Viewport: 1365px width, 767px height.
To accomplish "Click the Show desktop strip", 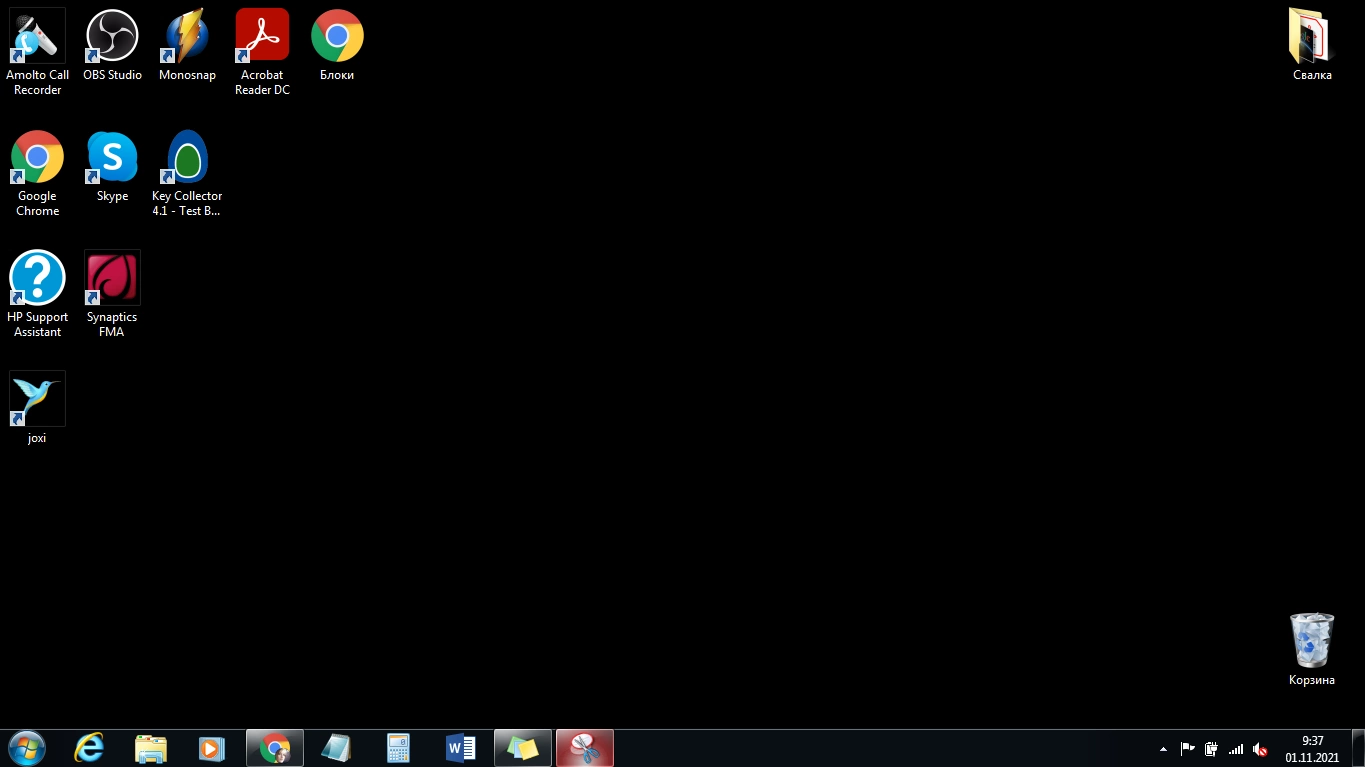I will point(1358,748).
